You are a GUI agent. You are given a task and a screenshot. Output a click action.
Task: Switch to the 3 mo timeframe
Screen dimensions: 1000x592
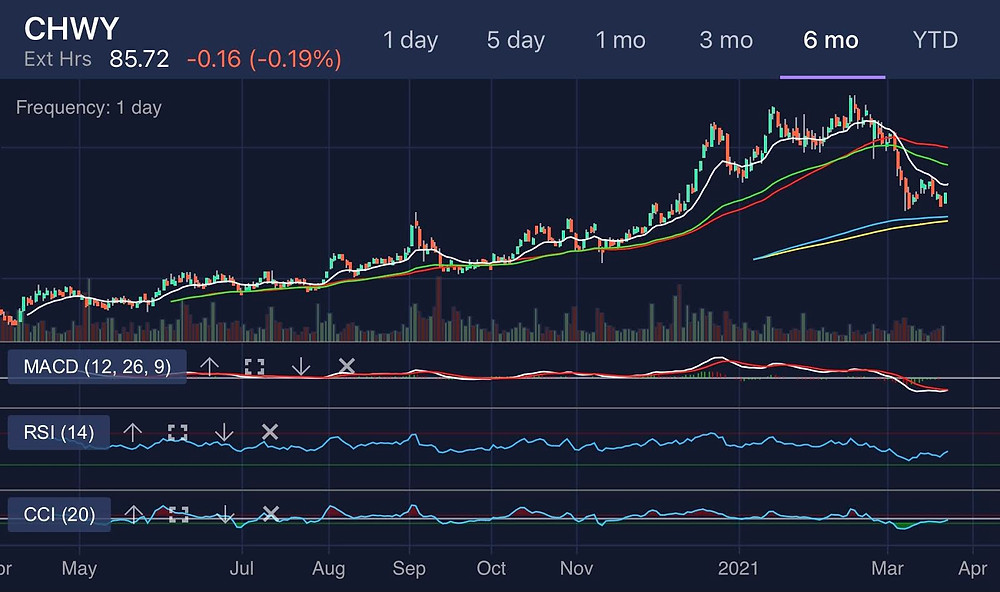pos(726,40)
